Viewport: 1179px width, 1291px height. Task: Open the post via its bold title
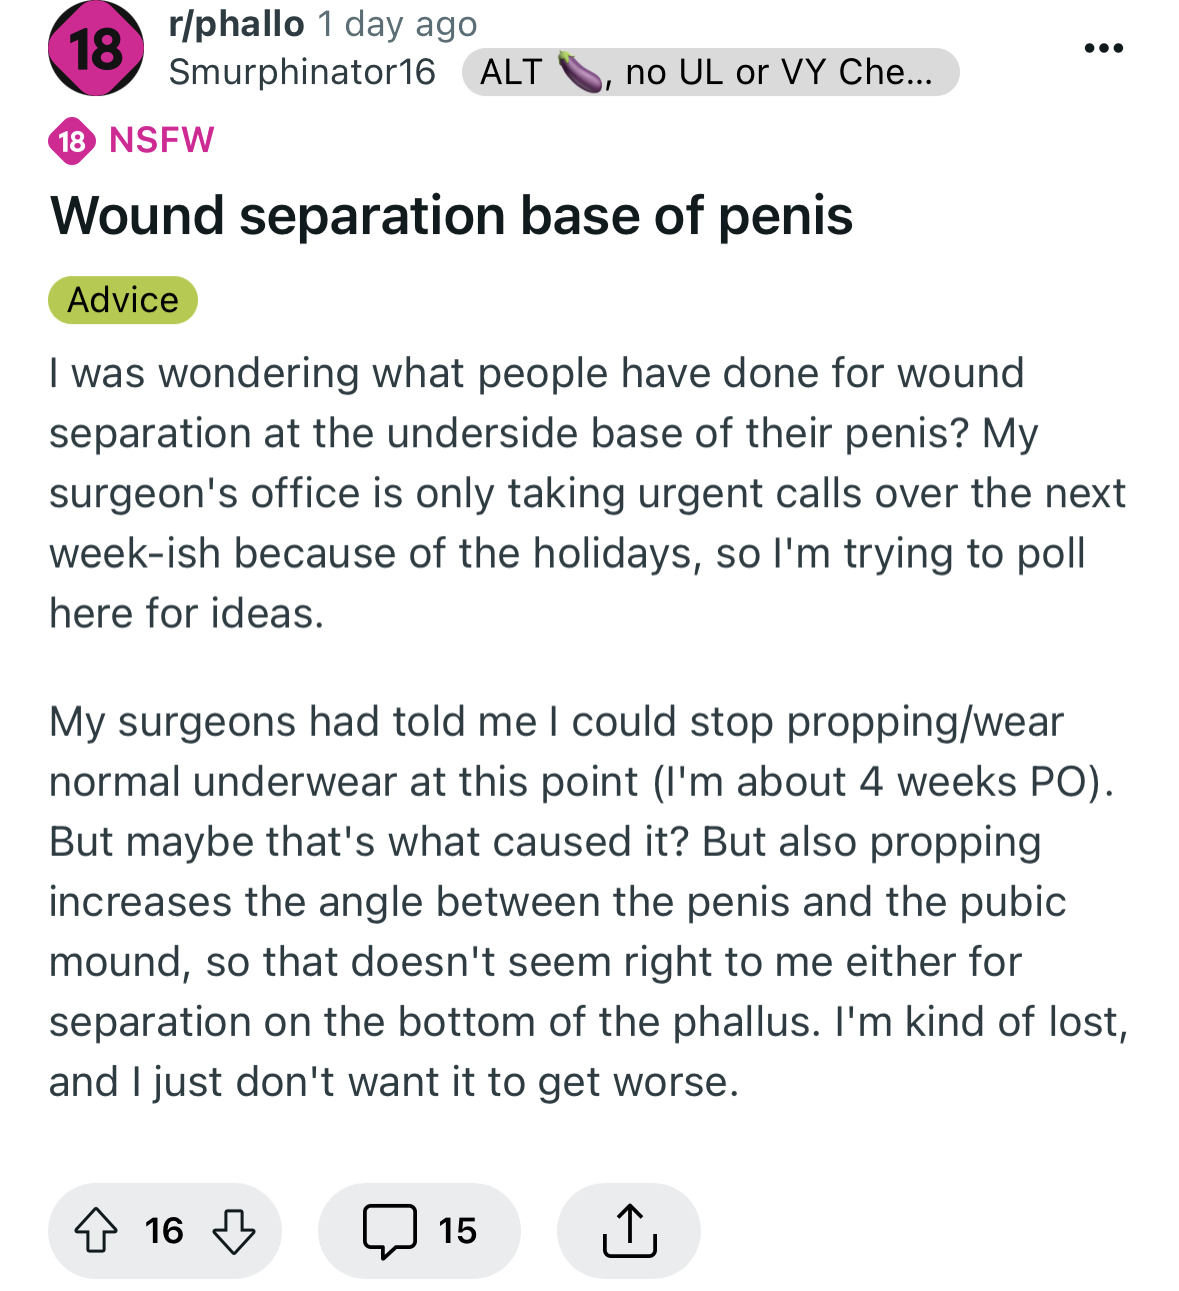(451, 216)
